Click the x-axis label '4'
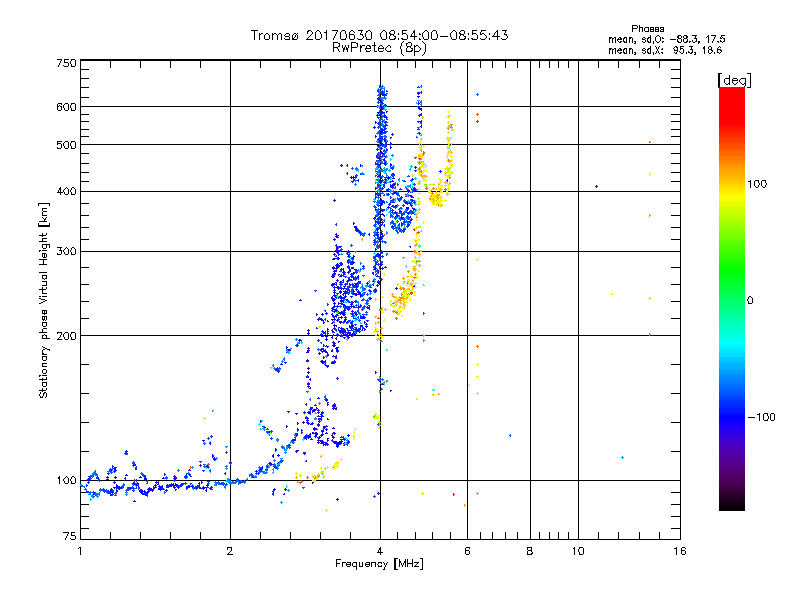800x600 pixels. point(380,551)
